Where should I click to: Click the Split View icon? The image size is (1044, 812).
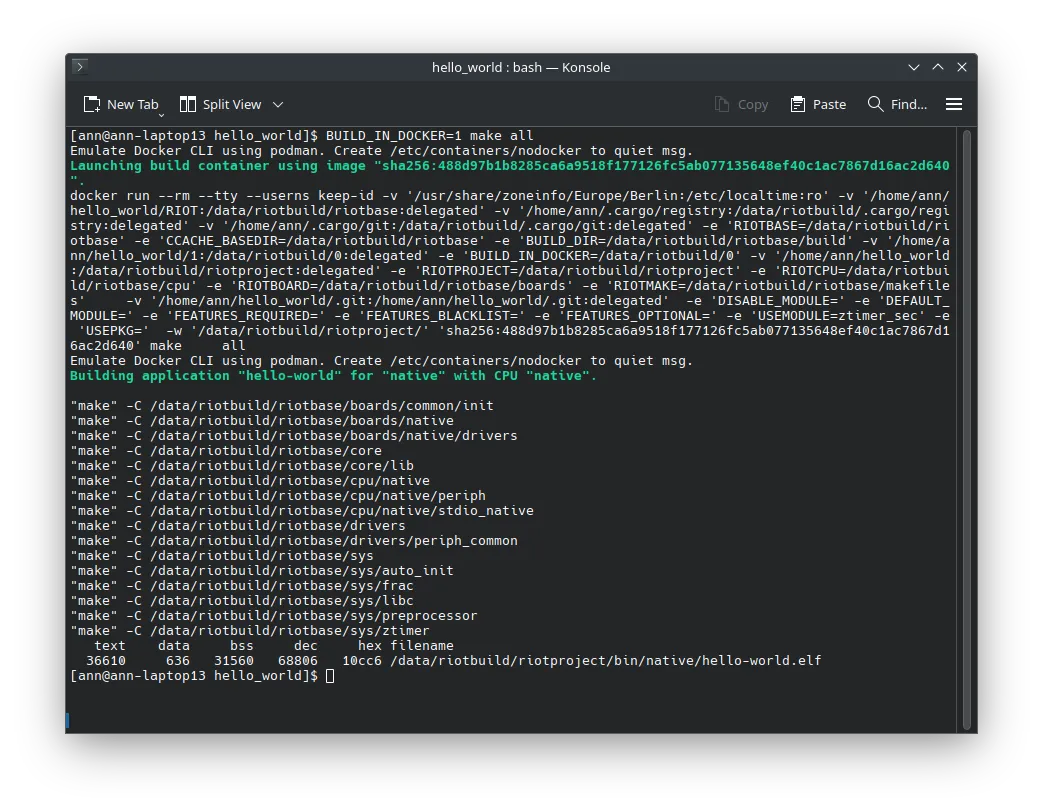[x=188, y=104]
